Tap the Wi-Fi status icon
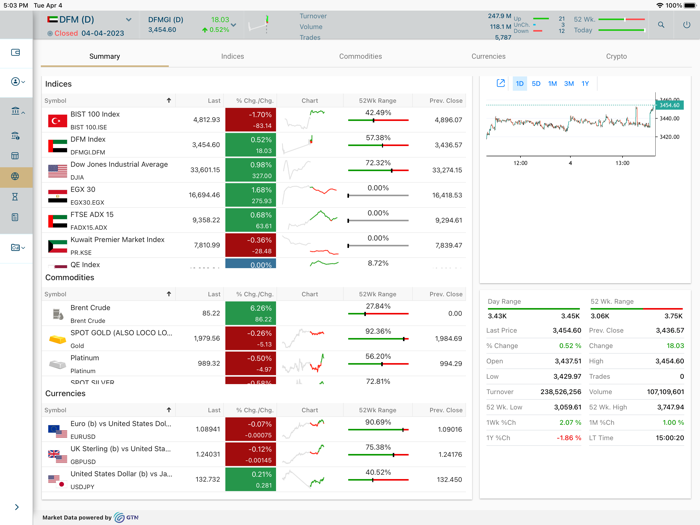 pos(660,5)
